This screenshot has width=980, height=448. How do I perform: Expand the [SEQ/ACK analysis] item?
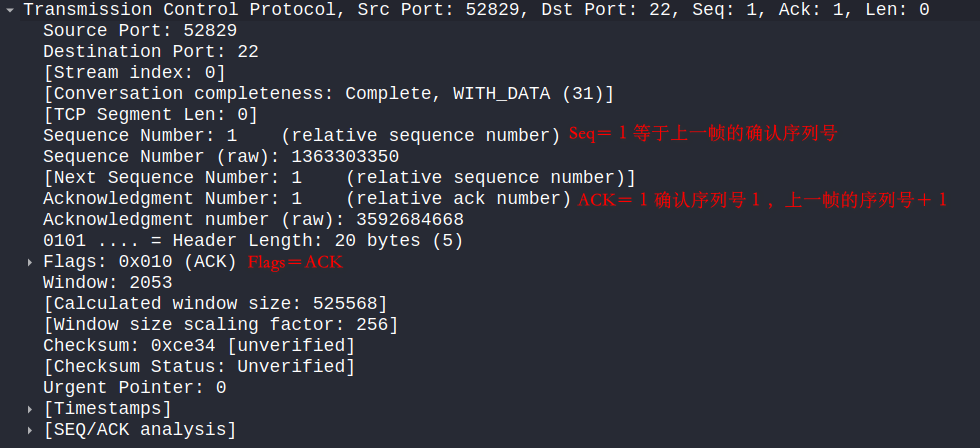coord(29,431)
